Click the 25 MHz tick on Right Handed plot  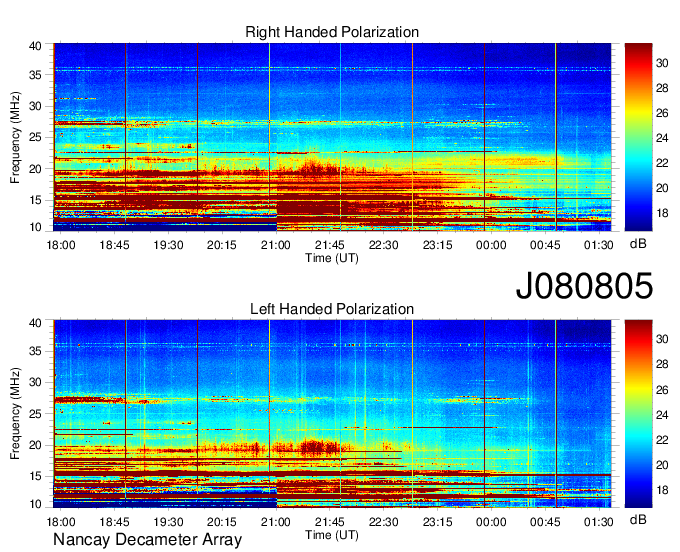click(x=36, y=137)
